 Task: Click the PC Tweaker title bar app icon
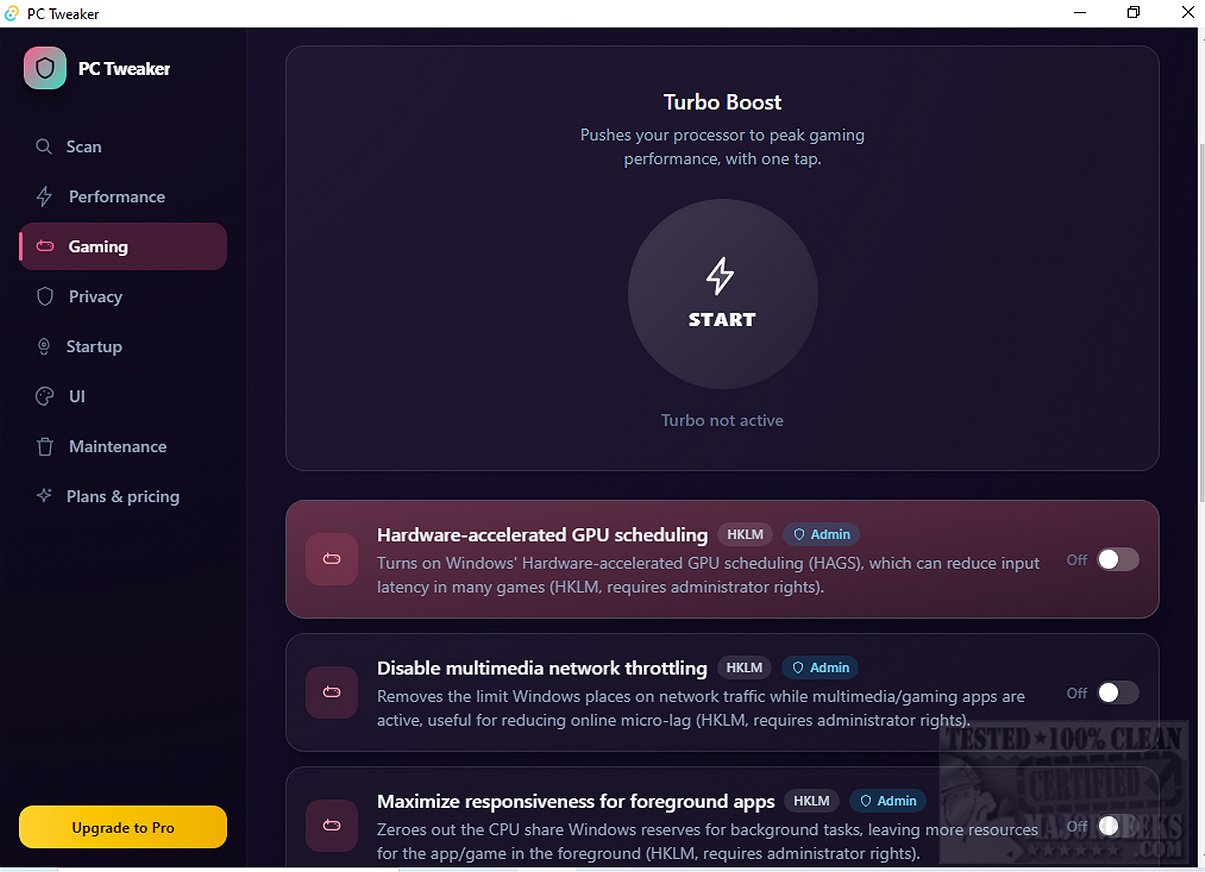(12, 13)
